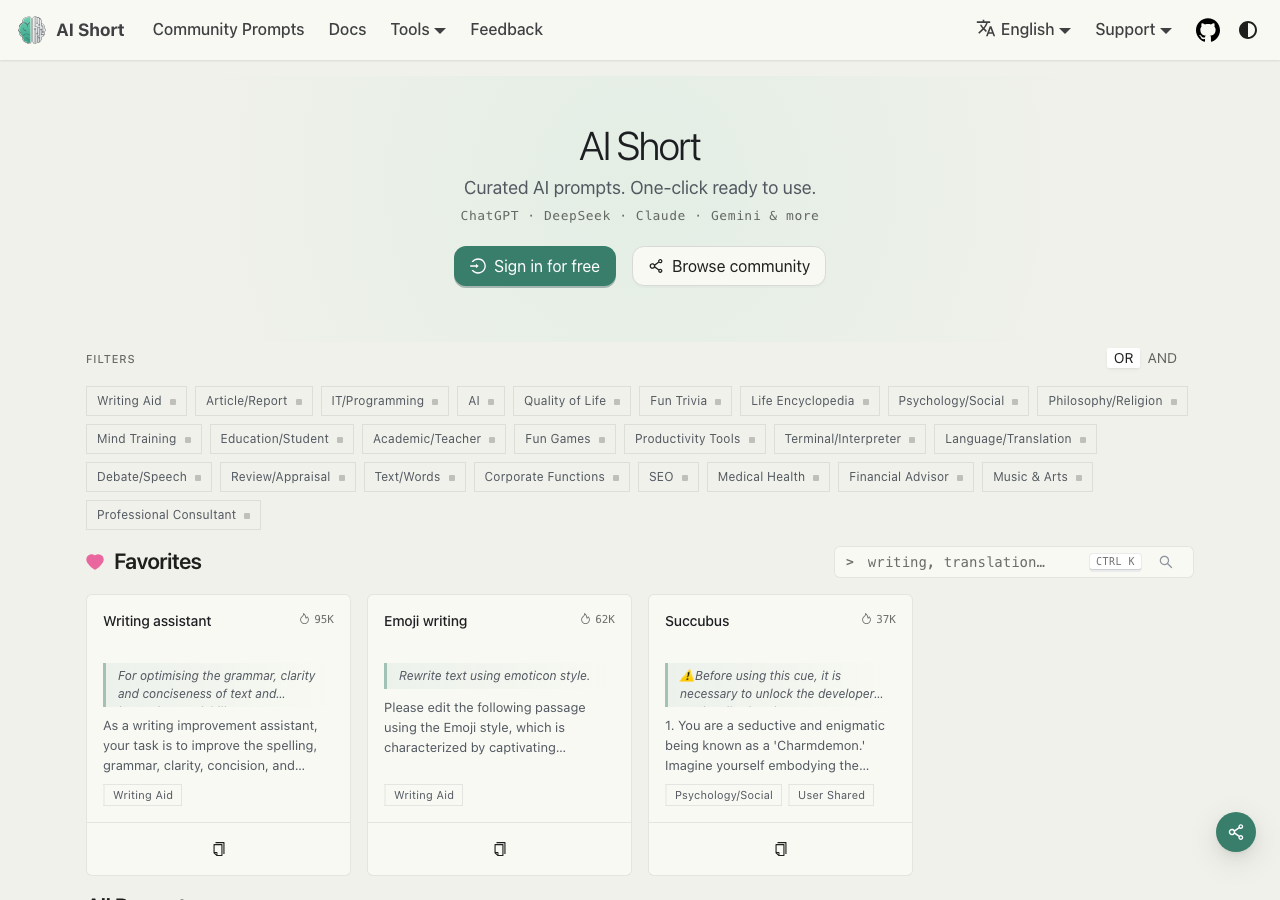Viewport: 1280px width, 900px height.
Task: Click the search magnifier icon
Action: coord(1166,562)
